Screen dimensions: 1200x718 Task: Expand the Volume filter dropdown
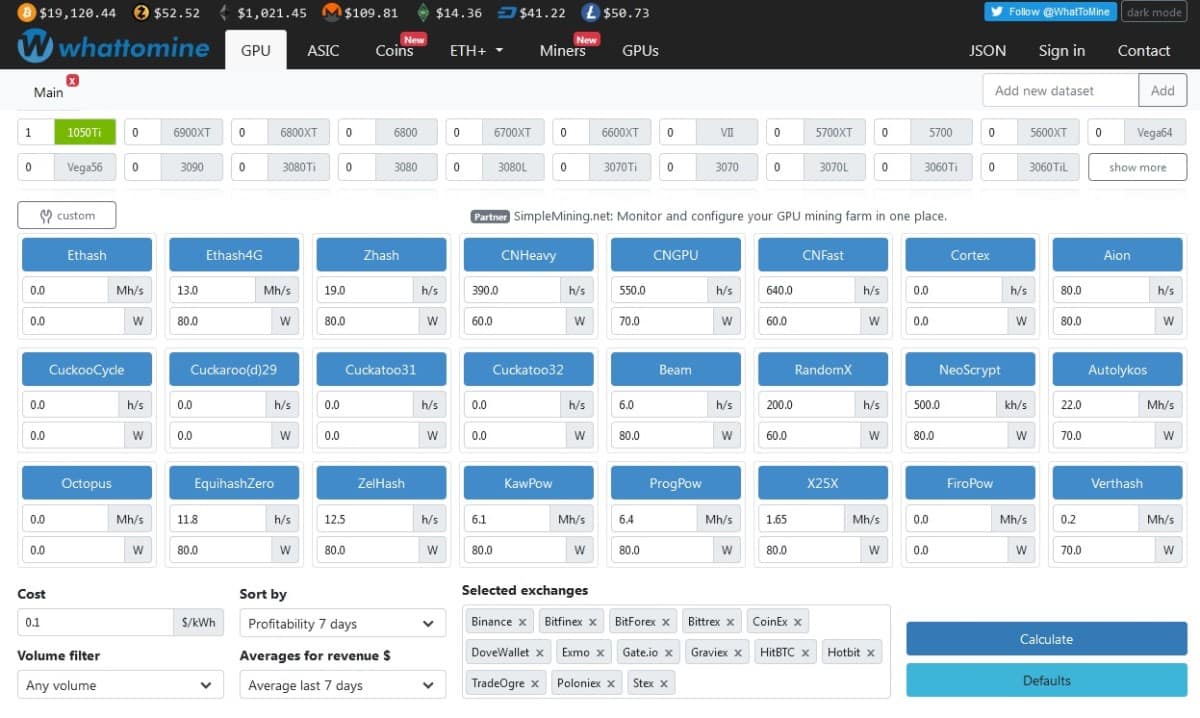121,685
